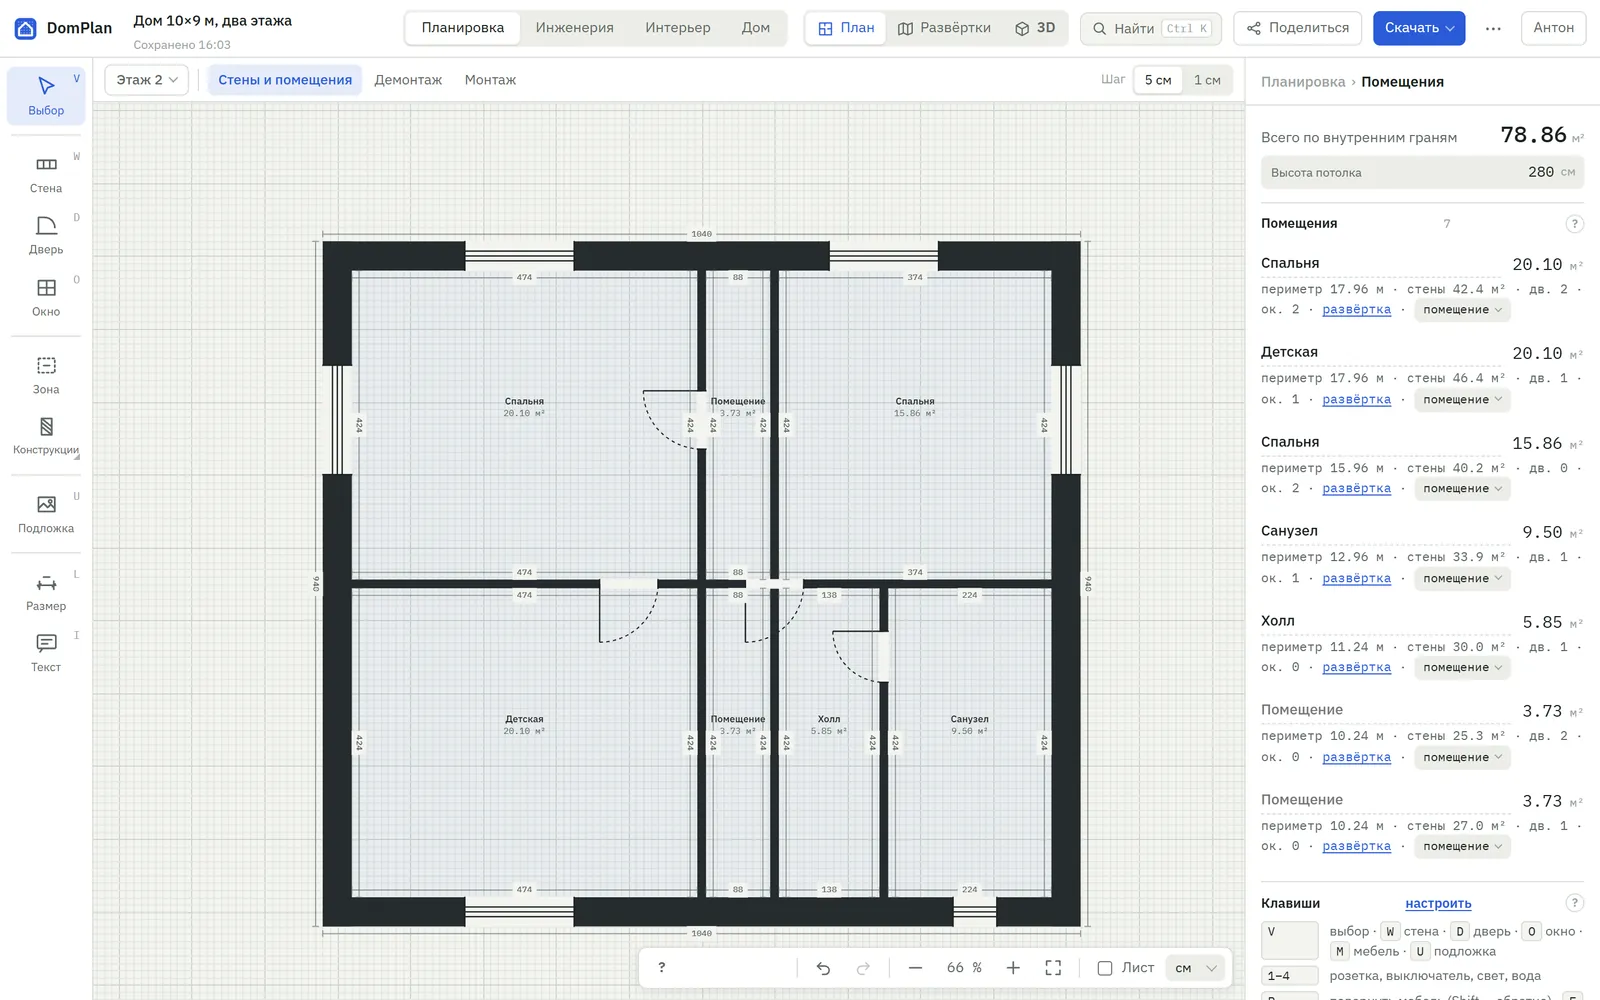Go to the Демонтаж subtab
The height and width of the screenshot is (1000, 1600).
408,80
